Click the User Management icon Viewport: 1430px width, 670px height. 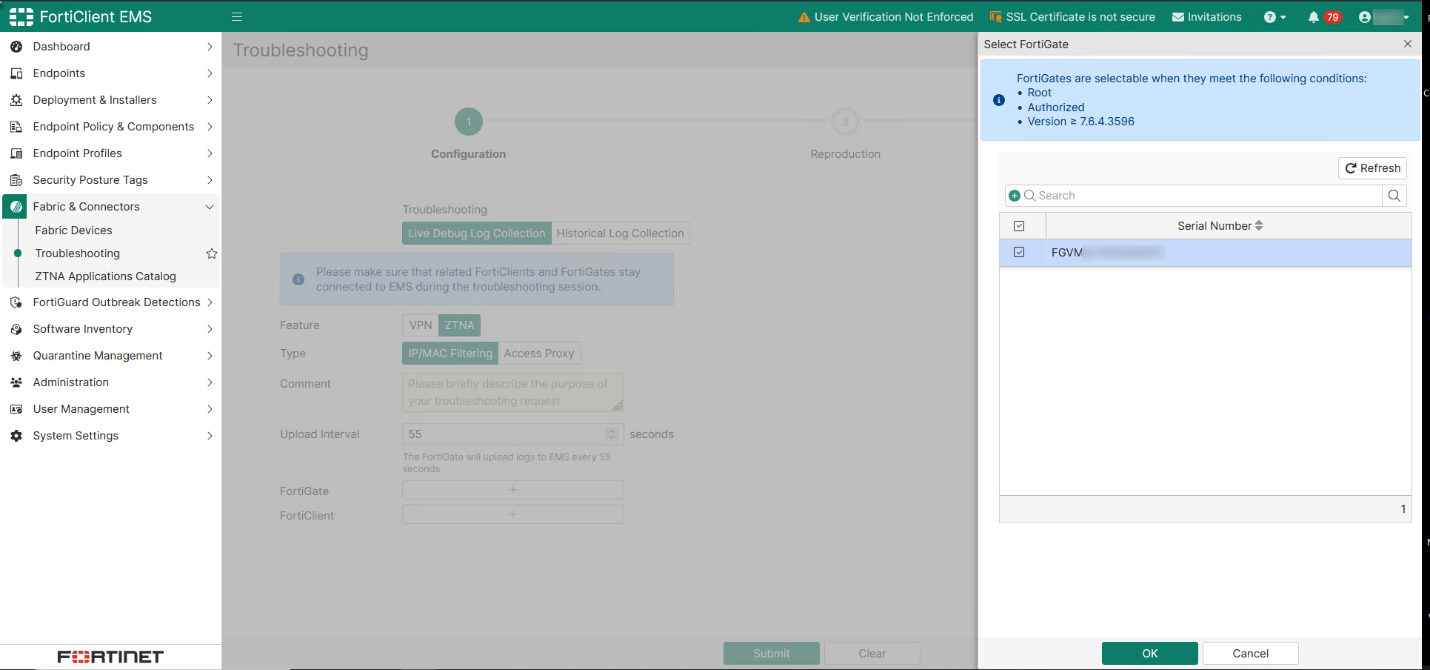(16, 409)
